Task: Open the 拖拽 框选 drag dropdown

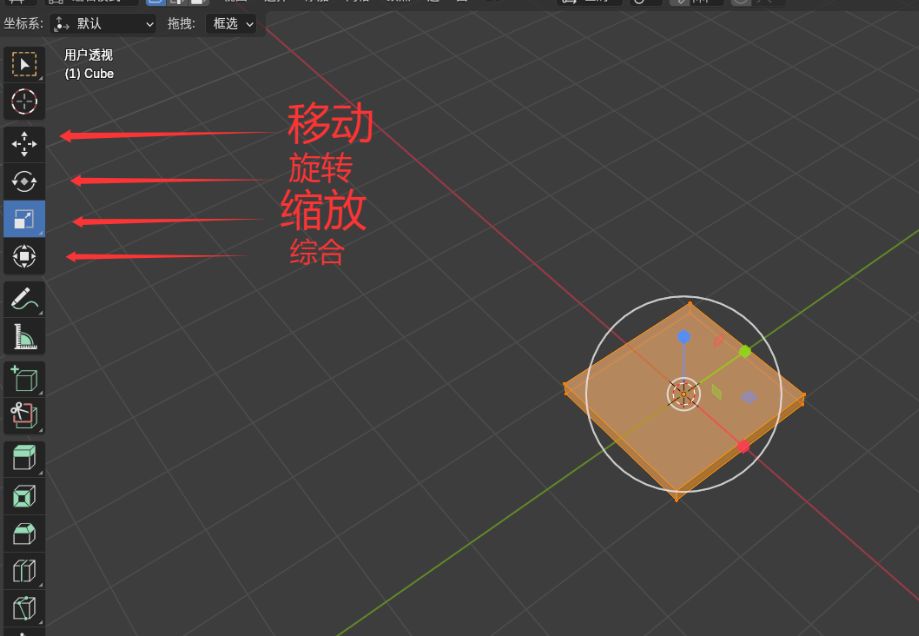Action: click(231, 24)
